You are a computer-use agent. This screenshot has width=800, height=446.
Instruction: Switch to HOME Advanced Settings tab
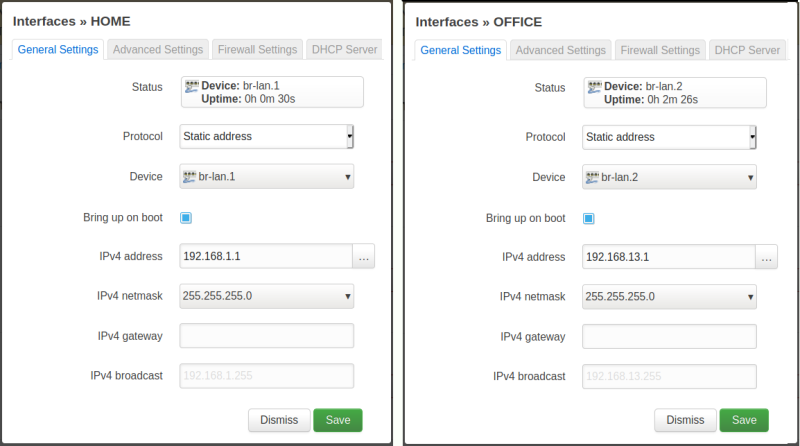pos(158,49)
